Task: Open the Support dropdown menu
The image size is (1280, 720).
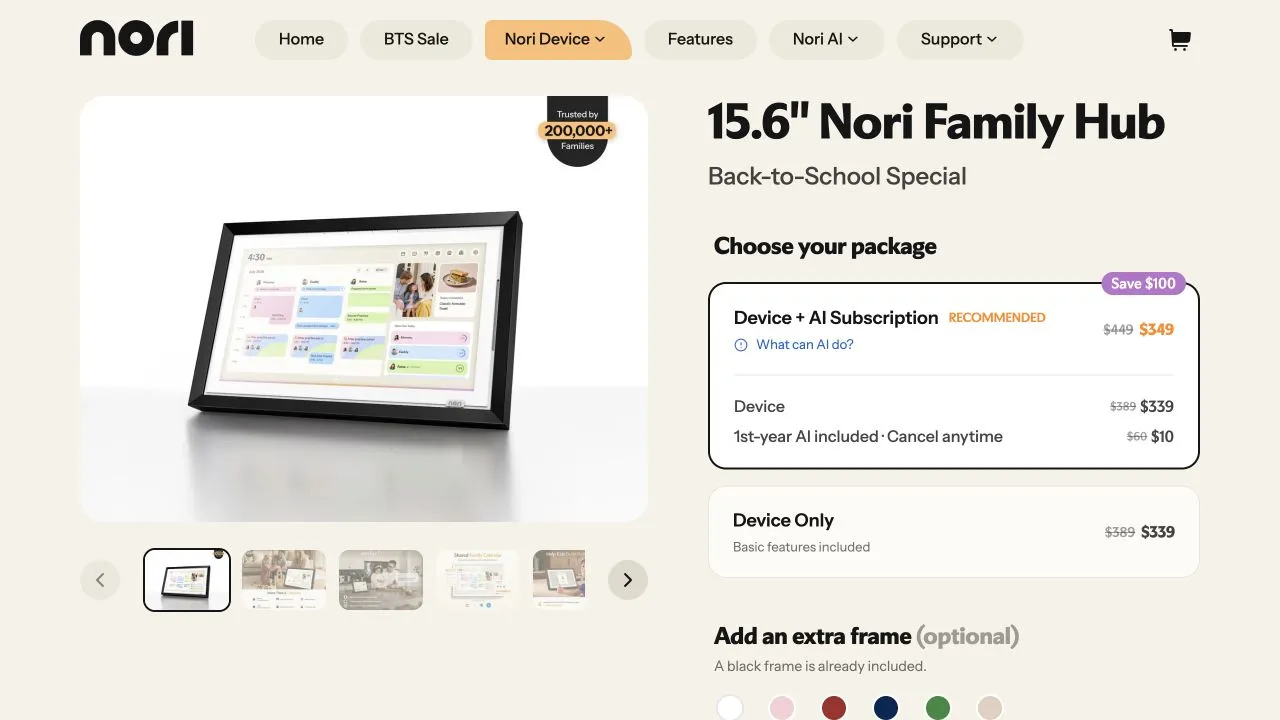Action: [x=959, y=40]
